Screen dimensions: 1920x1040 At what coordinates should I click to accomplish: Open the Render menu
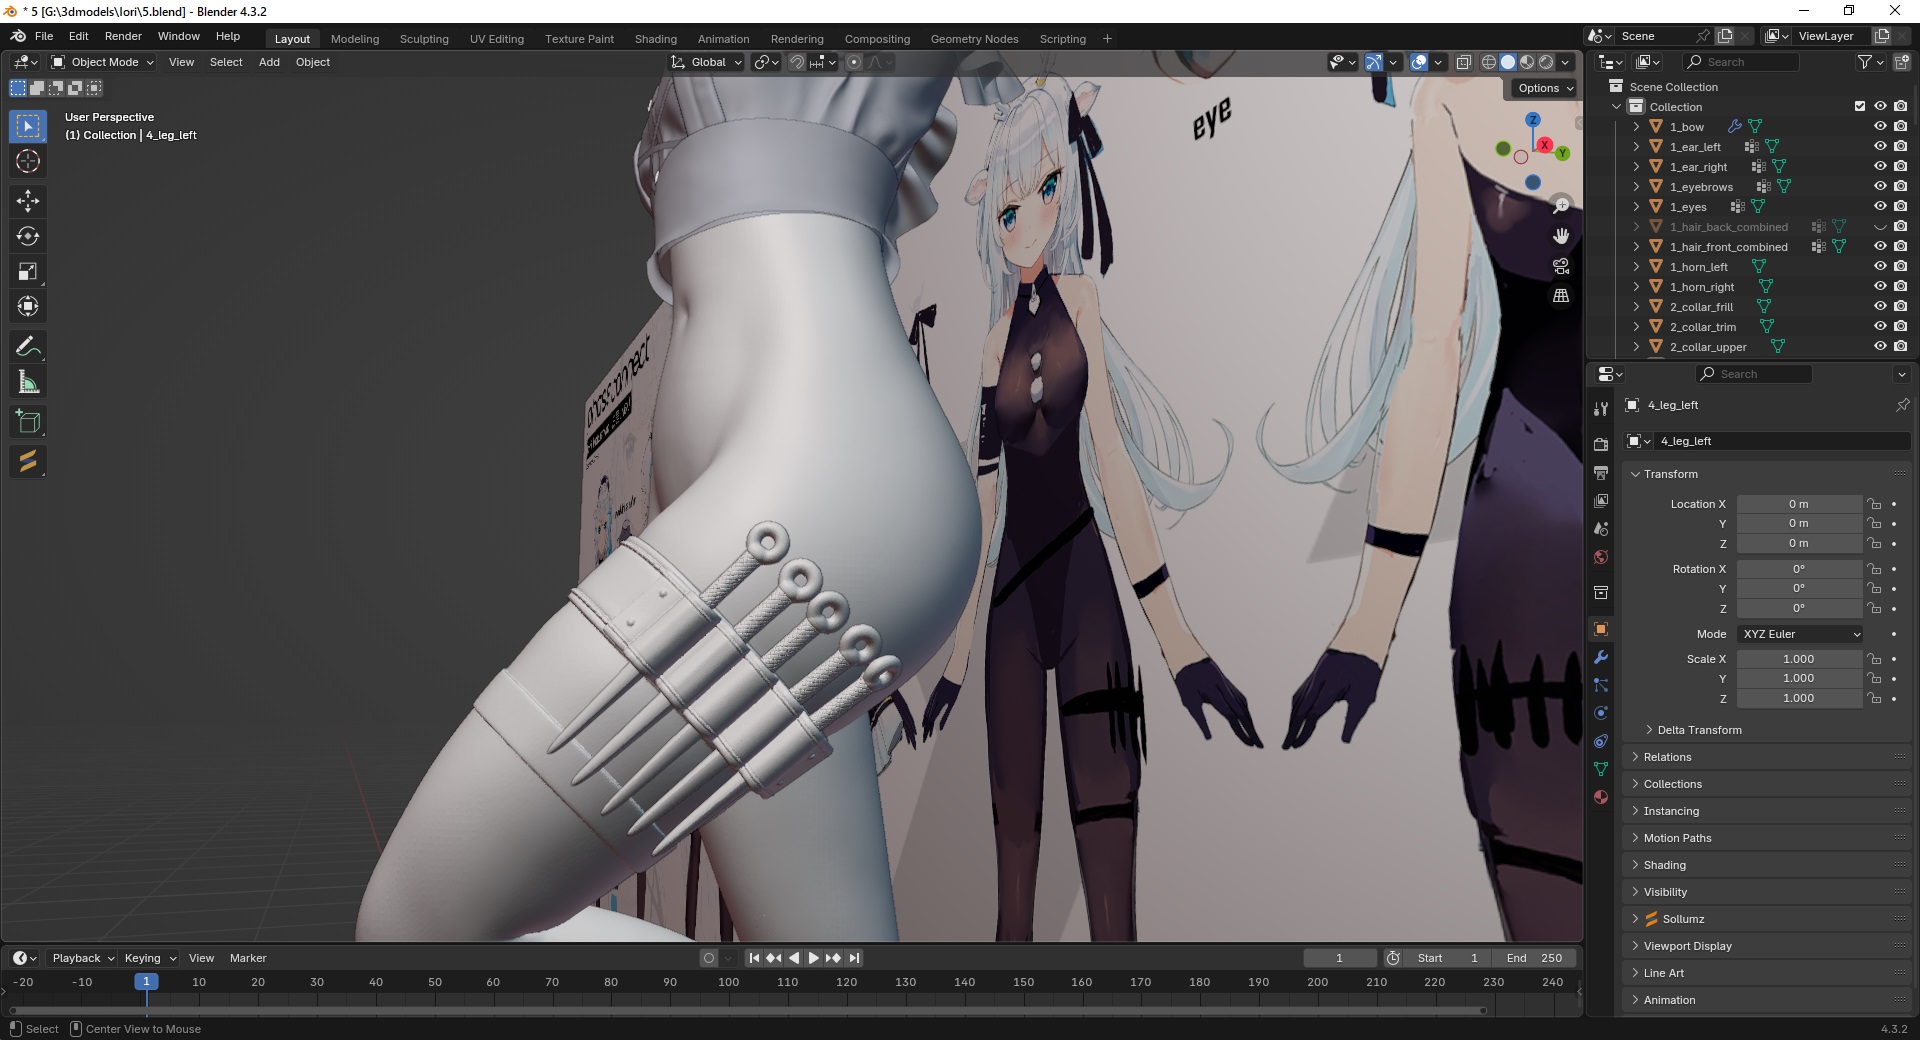[123, 36]
